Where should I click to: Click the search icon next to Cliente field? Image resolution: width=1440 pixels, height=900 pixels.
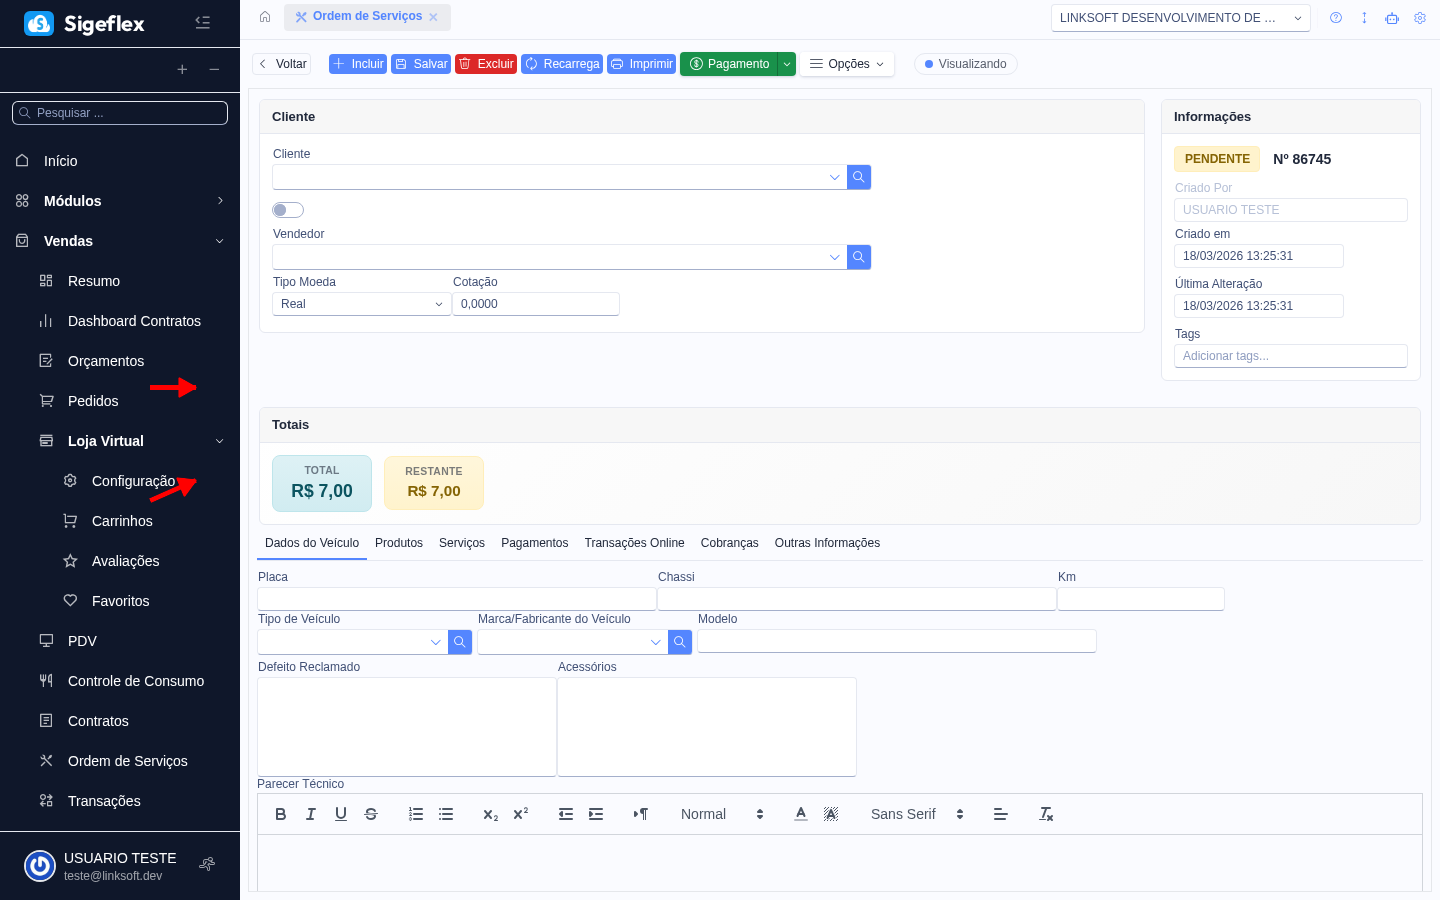[858, 177]
